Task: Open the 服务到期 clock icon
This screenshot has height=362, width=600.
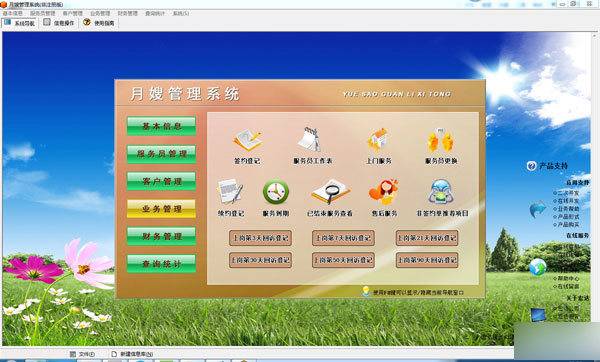Action: tap(276, 192)
